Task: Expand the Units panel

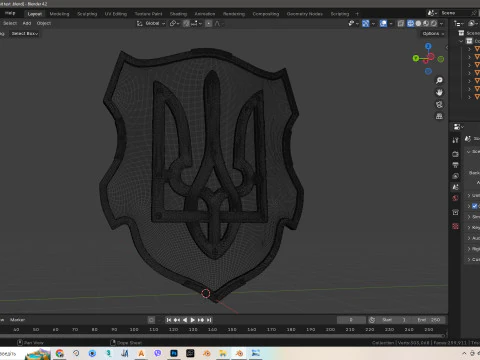Action: (469, 195)
